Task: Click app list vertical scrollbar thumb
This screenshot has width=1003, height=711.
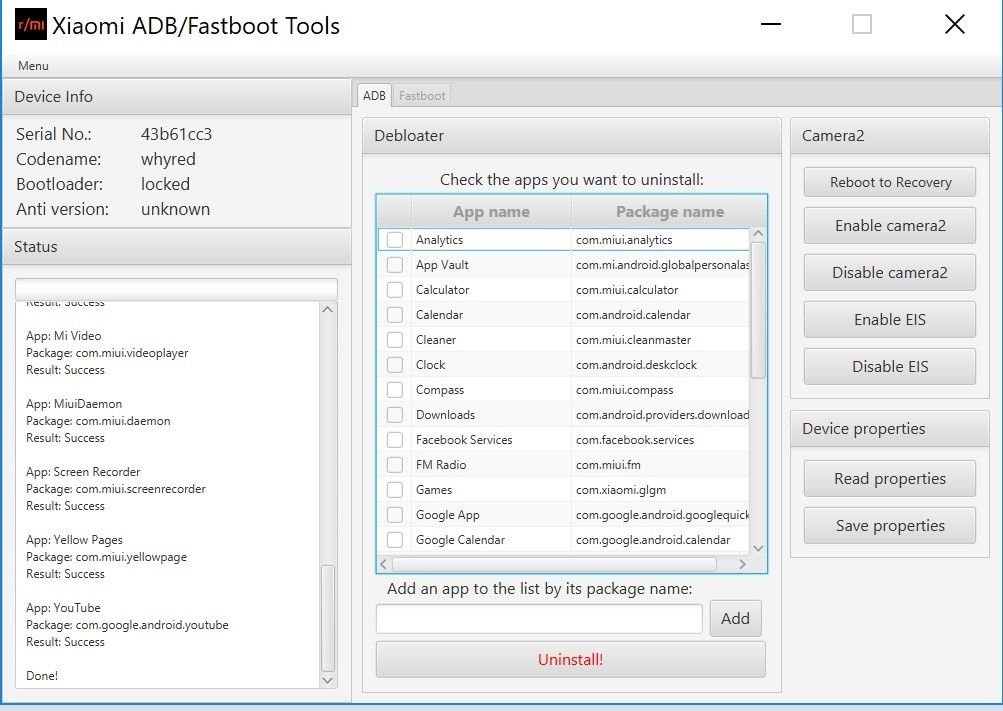Action: click(758, 310)
